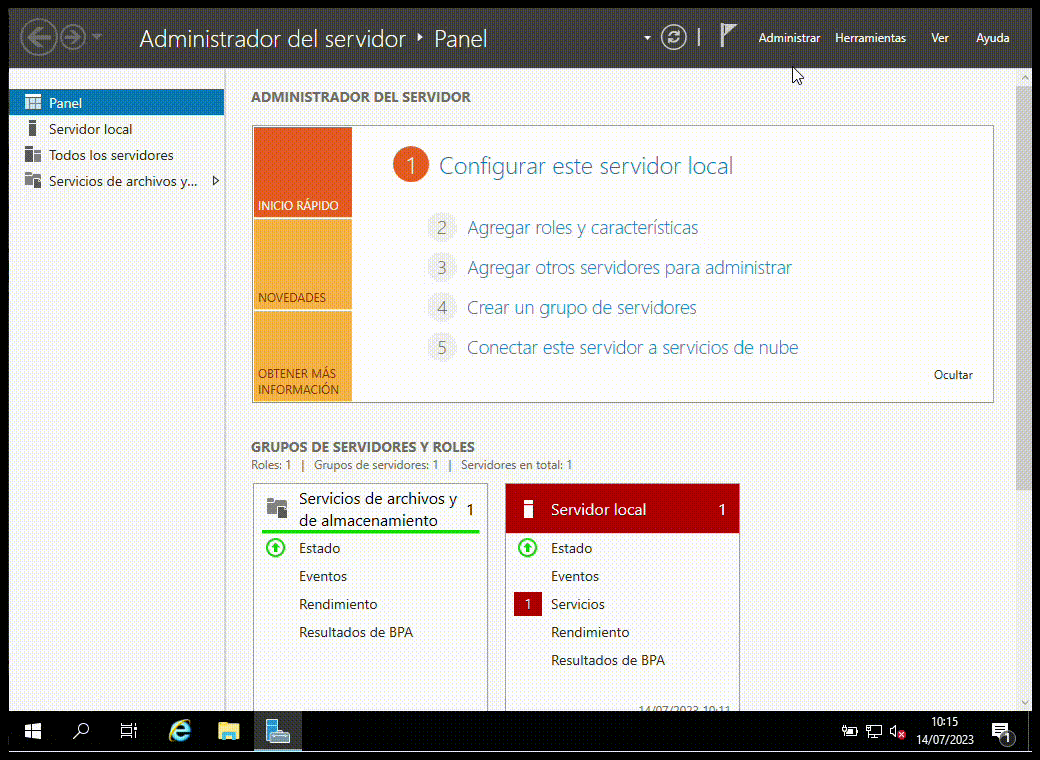Click the file services tile icon
Image resolution: width=1040 pixels, height=760 pixels.
point(277,508)
